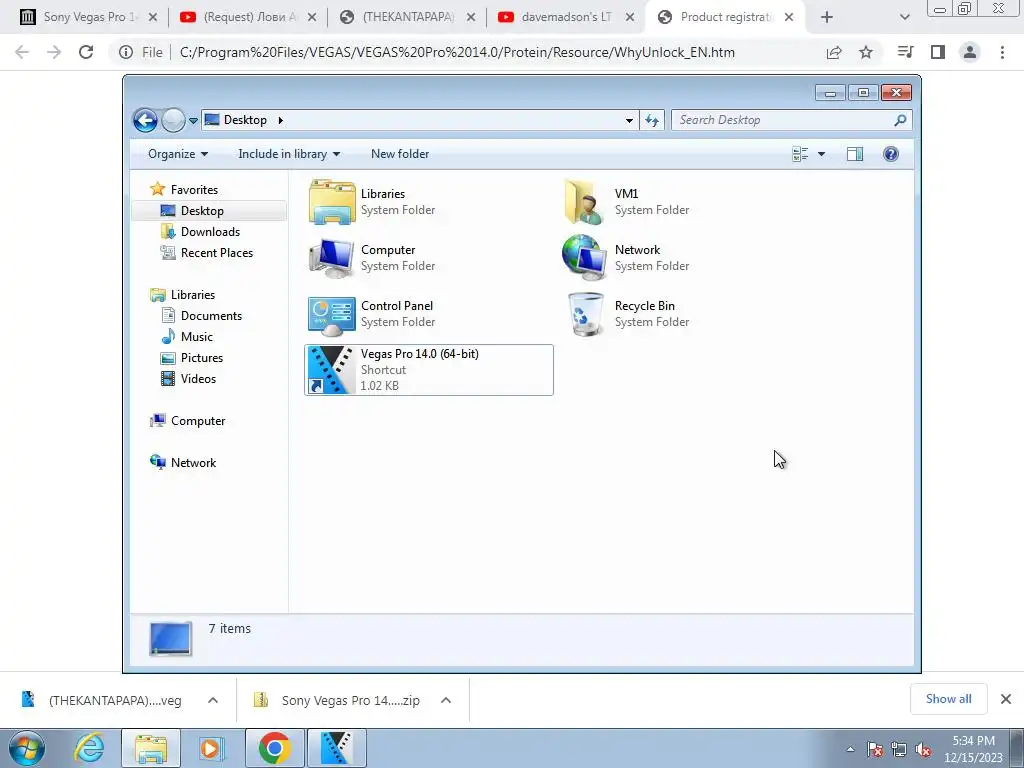Bookmark this page with star icon

[866, 52]
